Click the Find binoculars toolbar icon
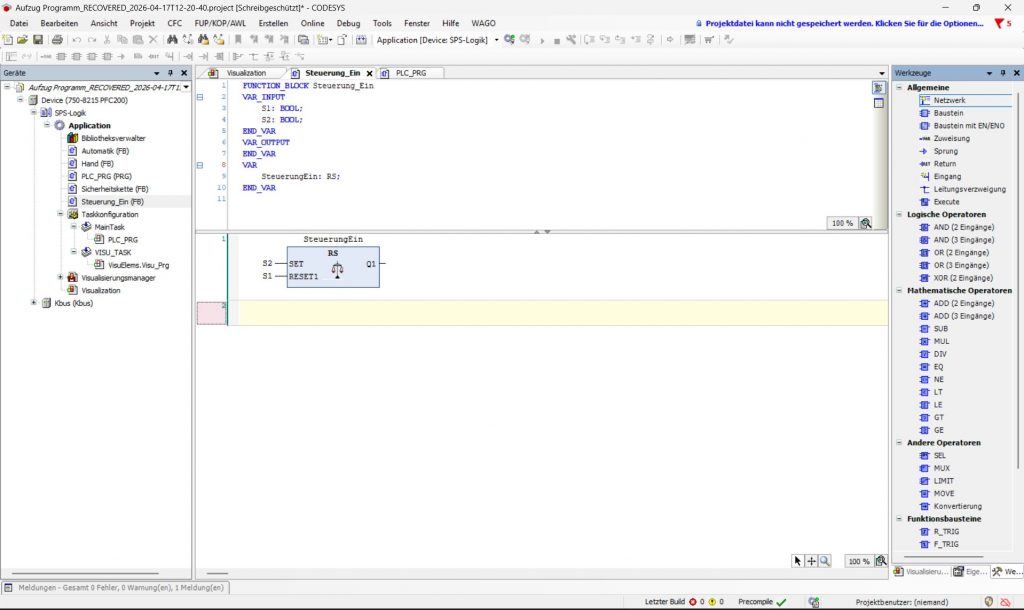Screen dimensions: 1024x610 click(x=172, y=40)
